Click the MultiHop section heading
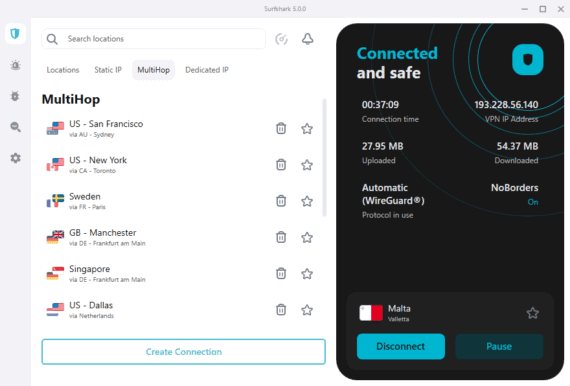The height and width of the screenshot is (386, 570). tap(71, 99)
